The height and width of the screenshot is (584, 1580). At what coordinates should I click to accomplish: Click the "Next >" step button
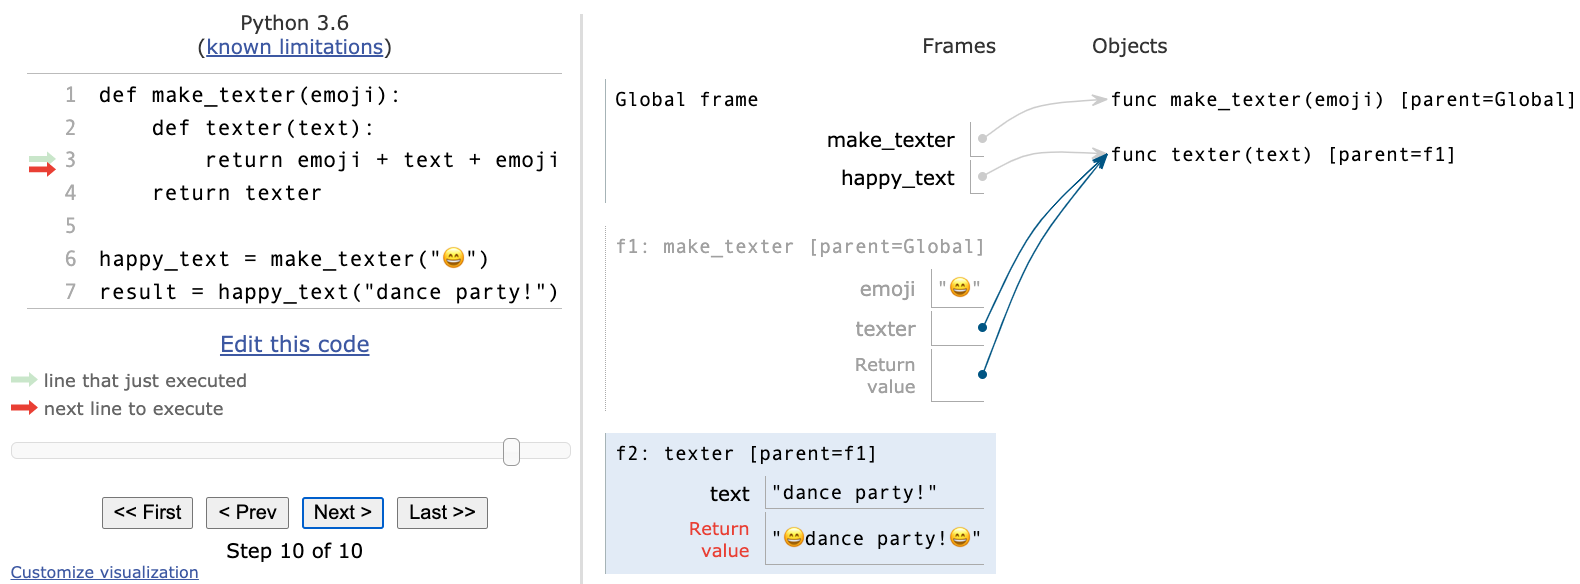pyautogui.click(x=343, y=513)
